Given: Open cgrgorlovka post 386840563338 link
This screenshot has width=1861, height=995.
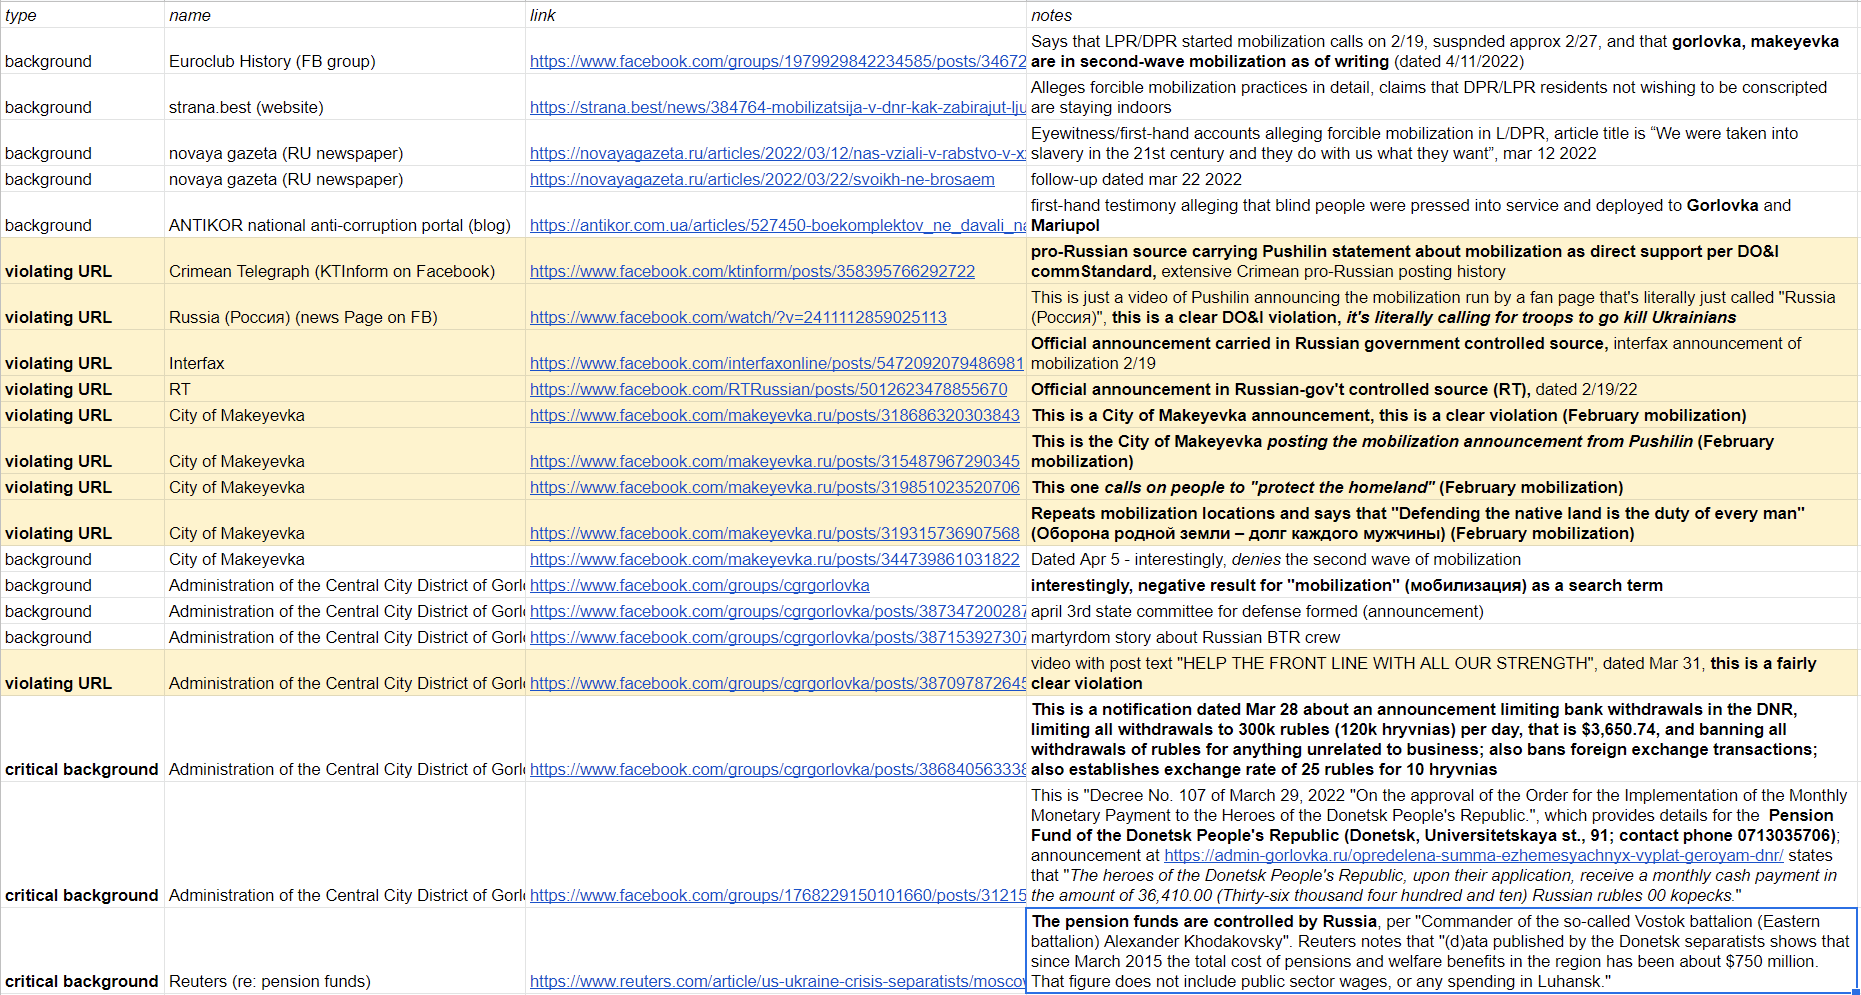Looking at the screenshot, I should (777, 769).
